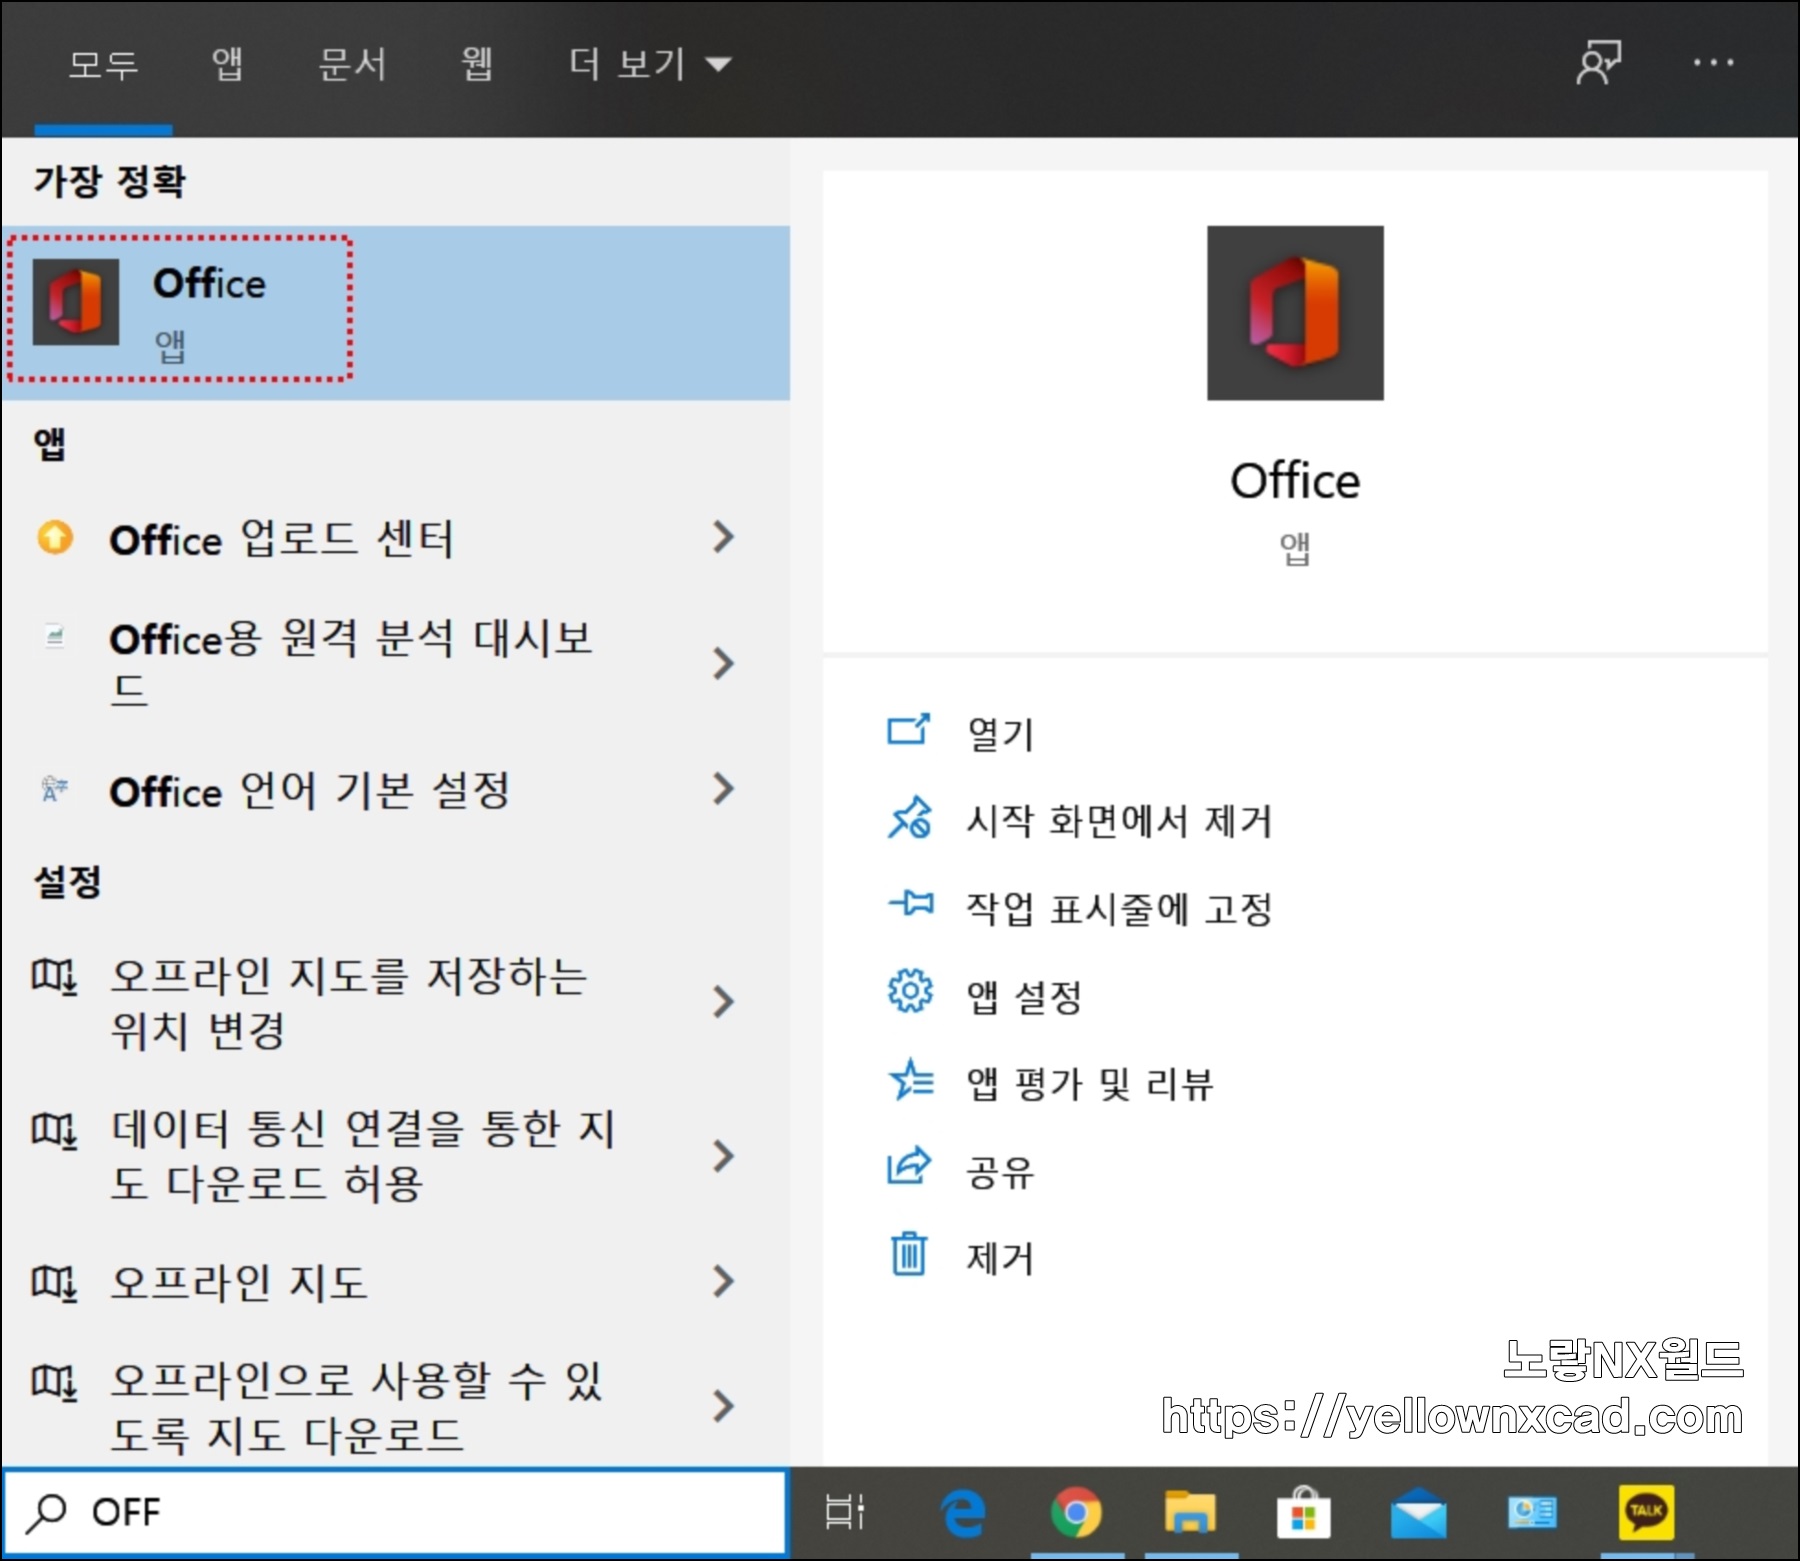Viewport: 1800px width, 1561px height.
Task: Choose 앱 평가 및 리뷰
Action: (1090, 1084)
